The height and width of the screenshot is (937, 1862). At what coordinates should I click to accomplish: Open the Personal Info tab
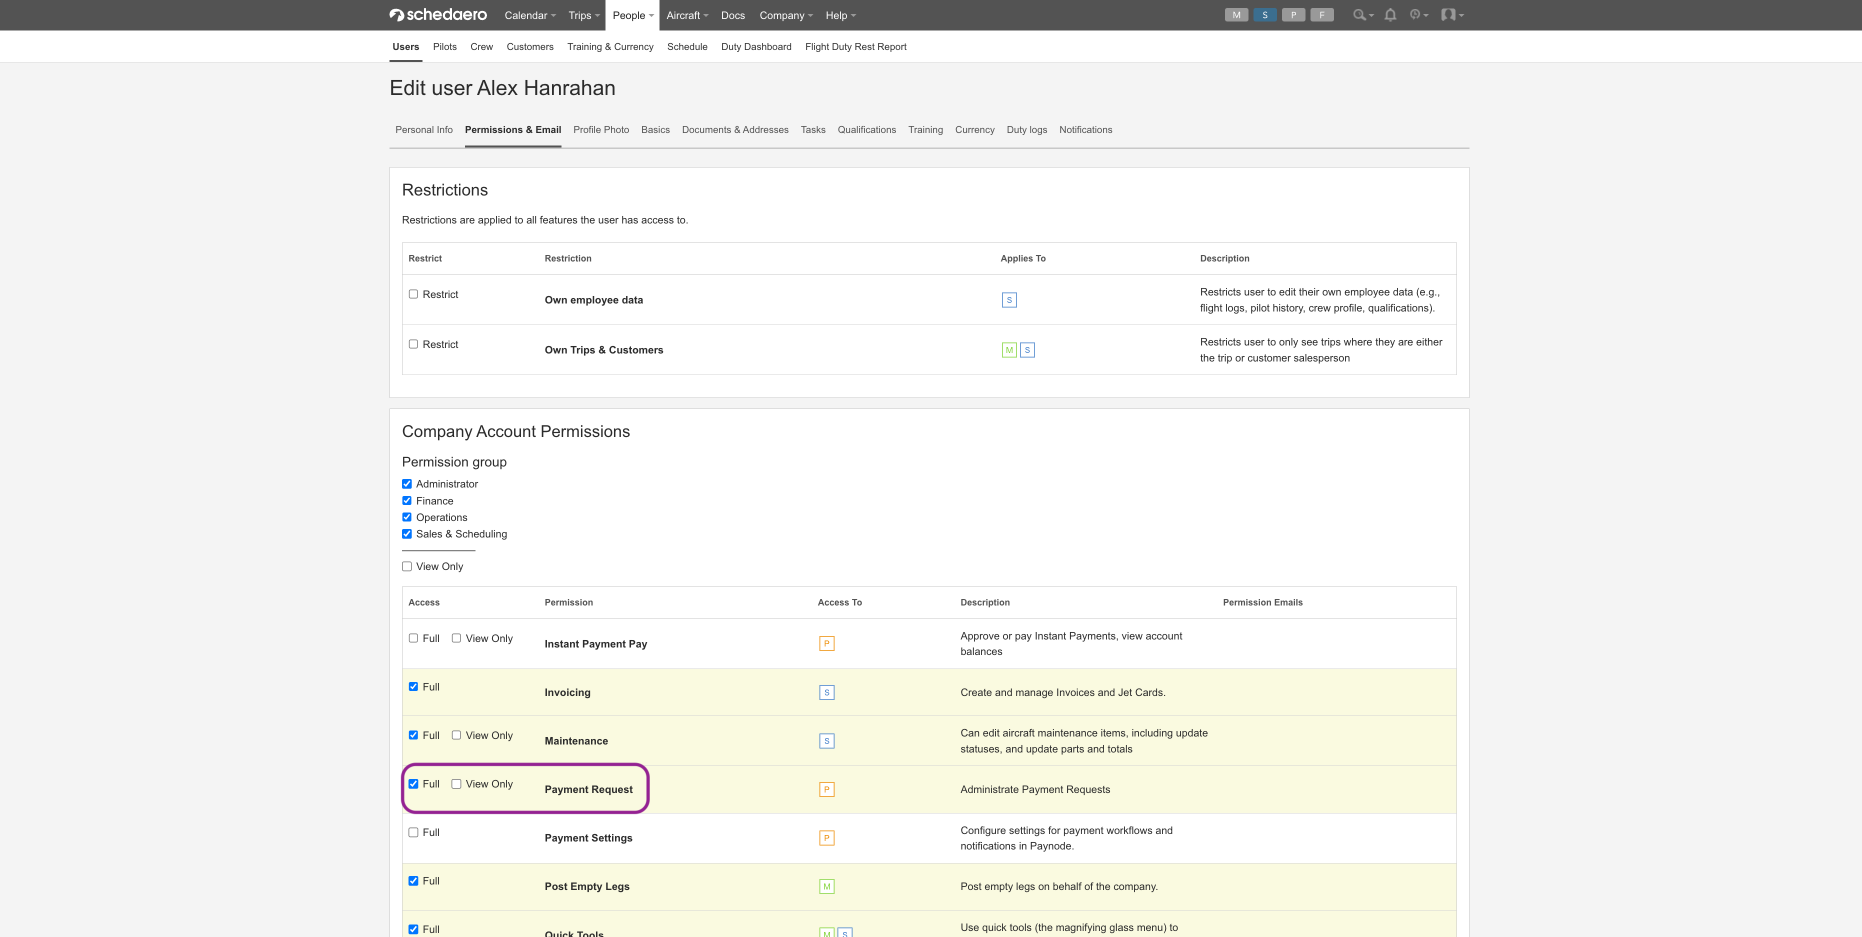(424, 130)
